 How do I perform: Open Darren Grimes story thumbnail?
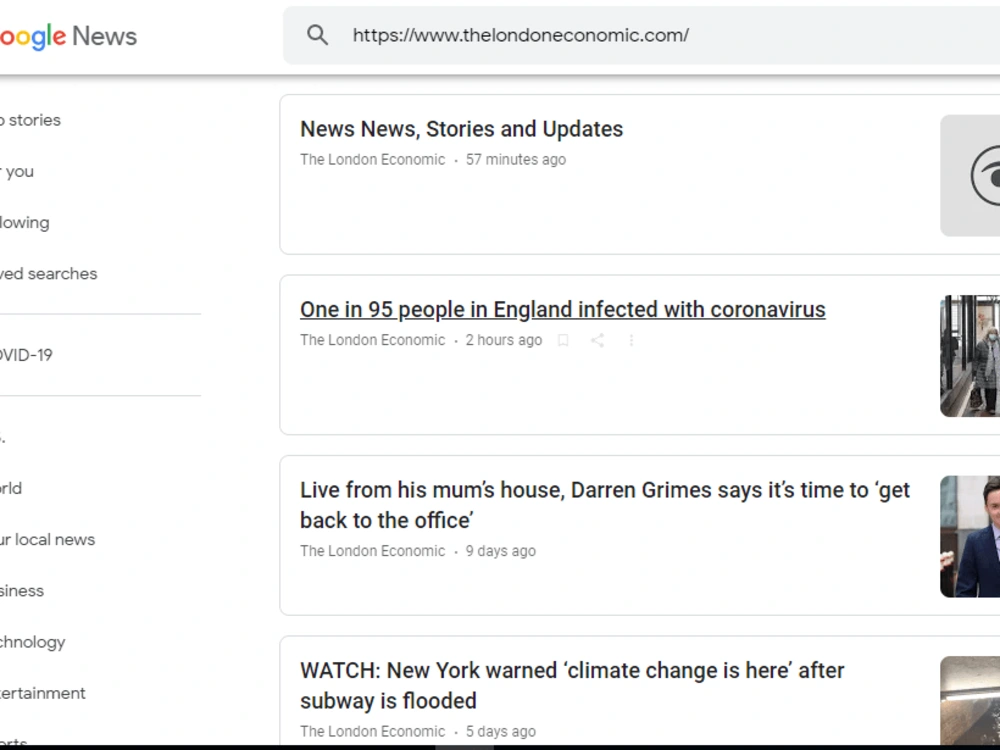970,536
